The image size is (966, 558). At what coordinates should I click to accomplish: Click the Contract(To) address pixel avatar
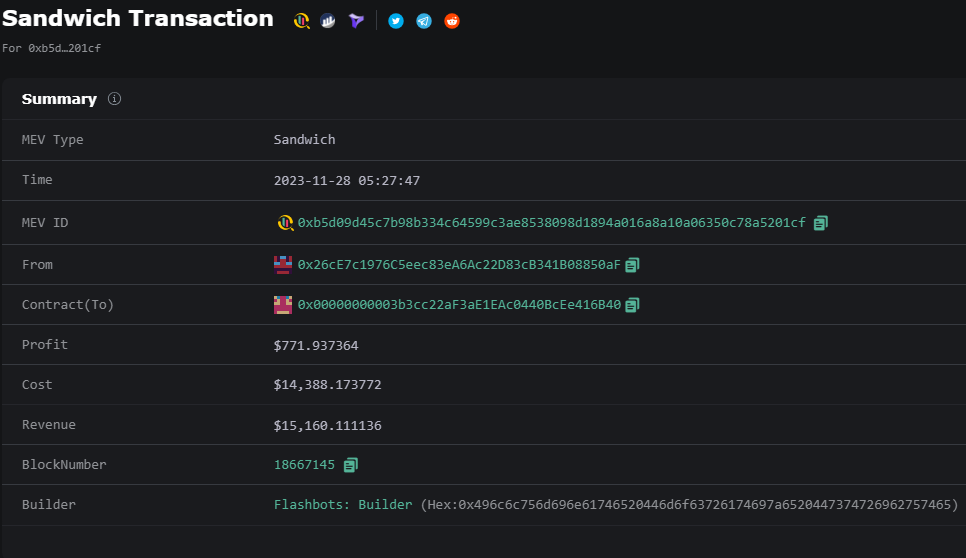(283, 305)
